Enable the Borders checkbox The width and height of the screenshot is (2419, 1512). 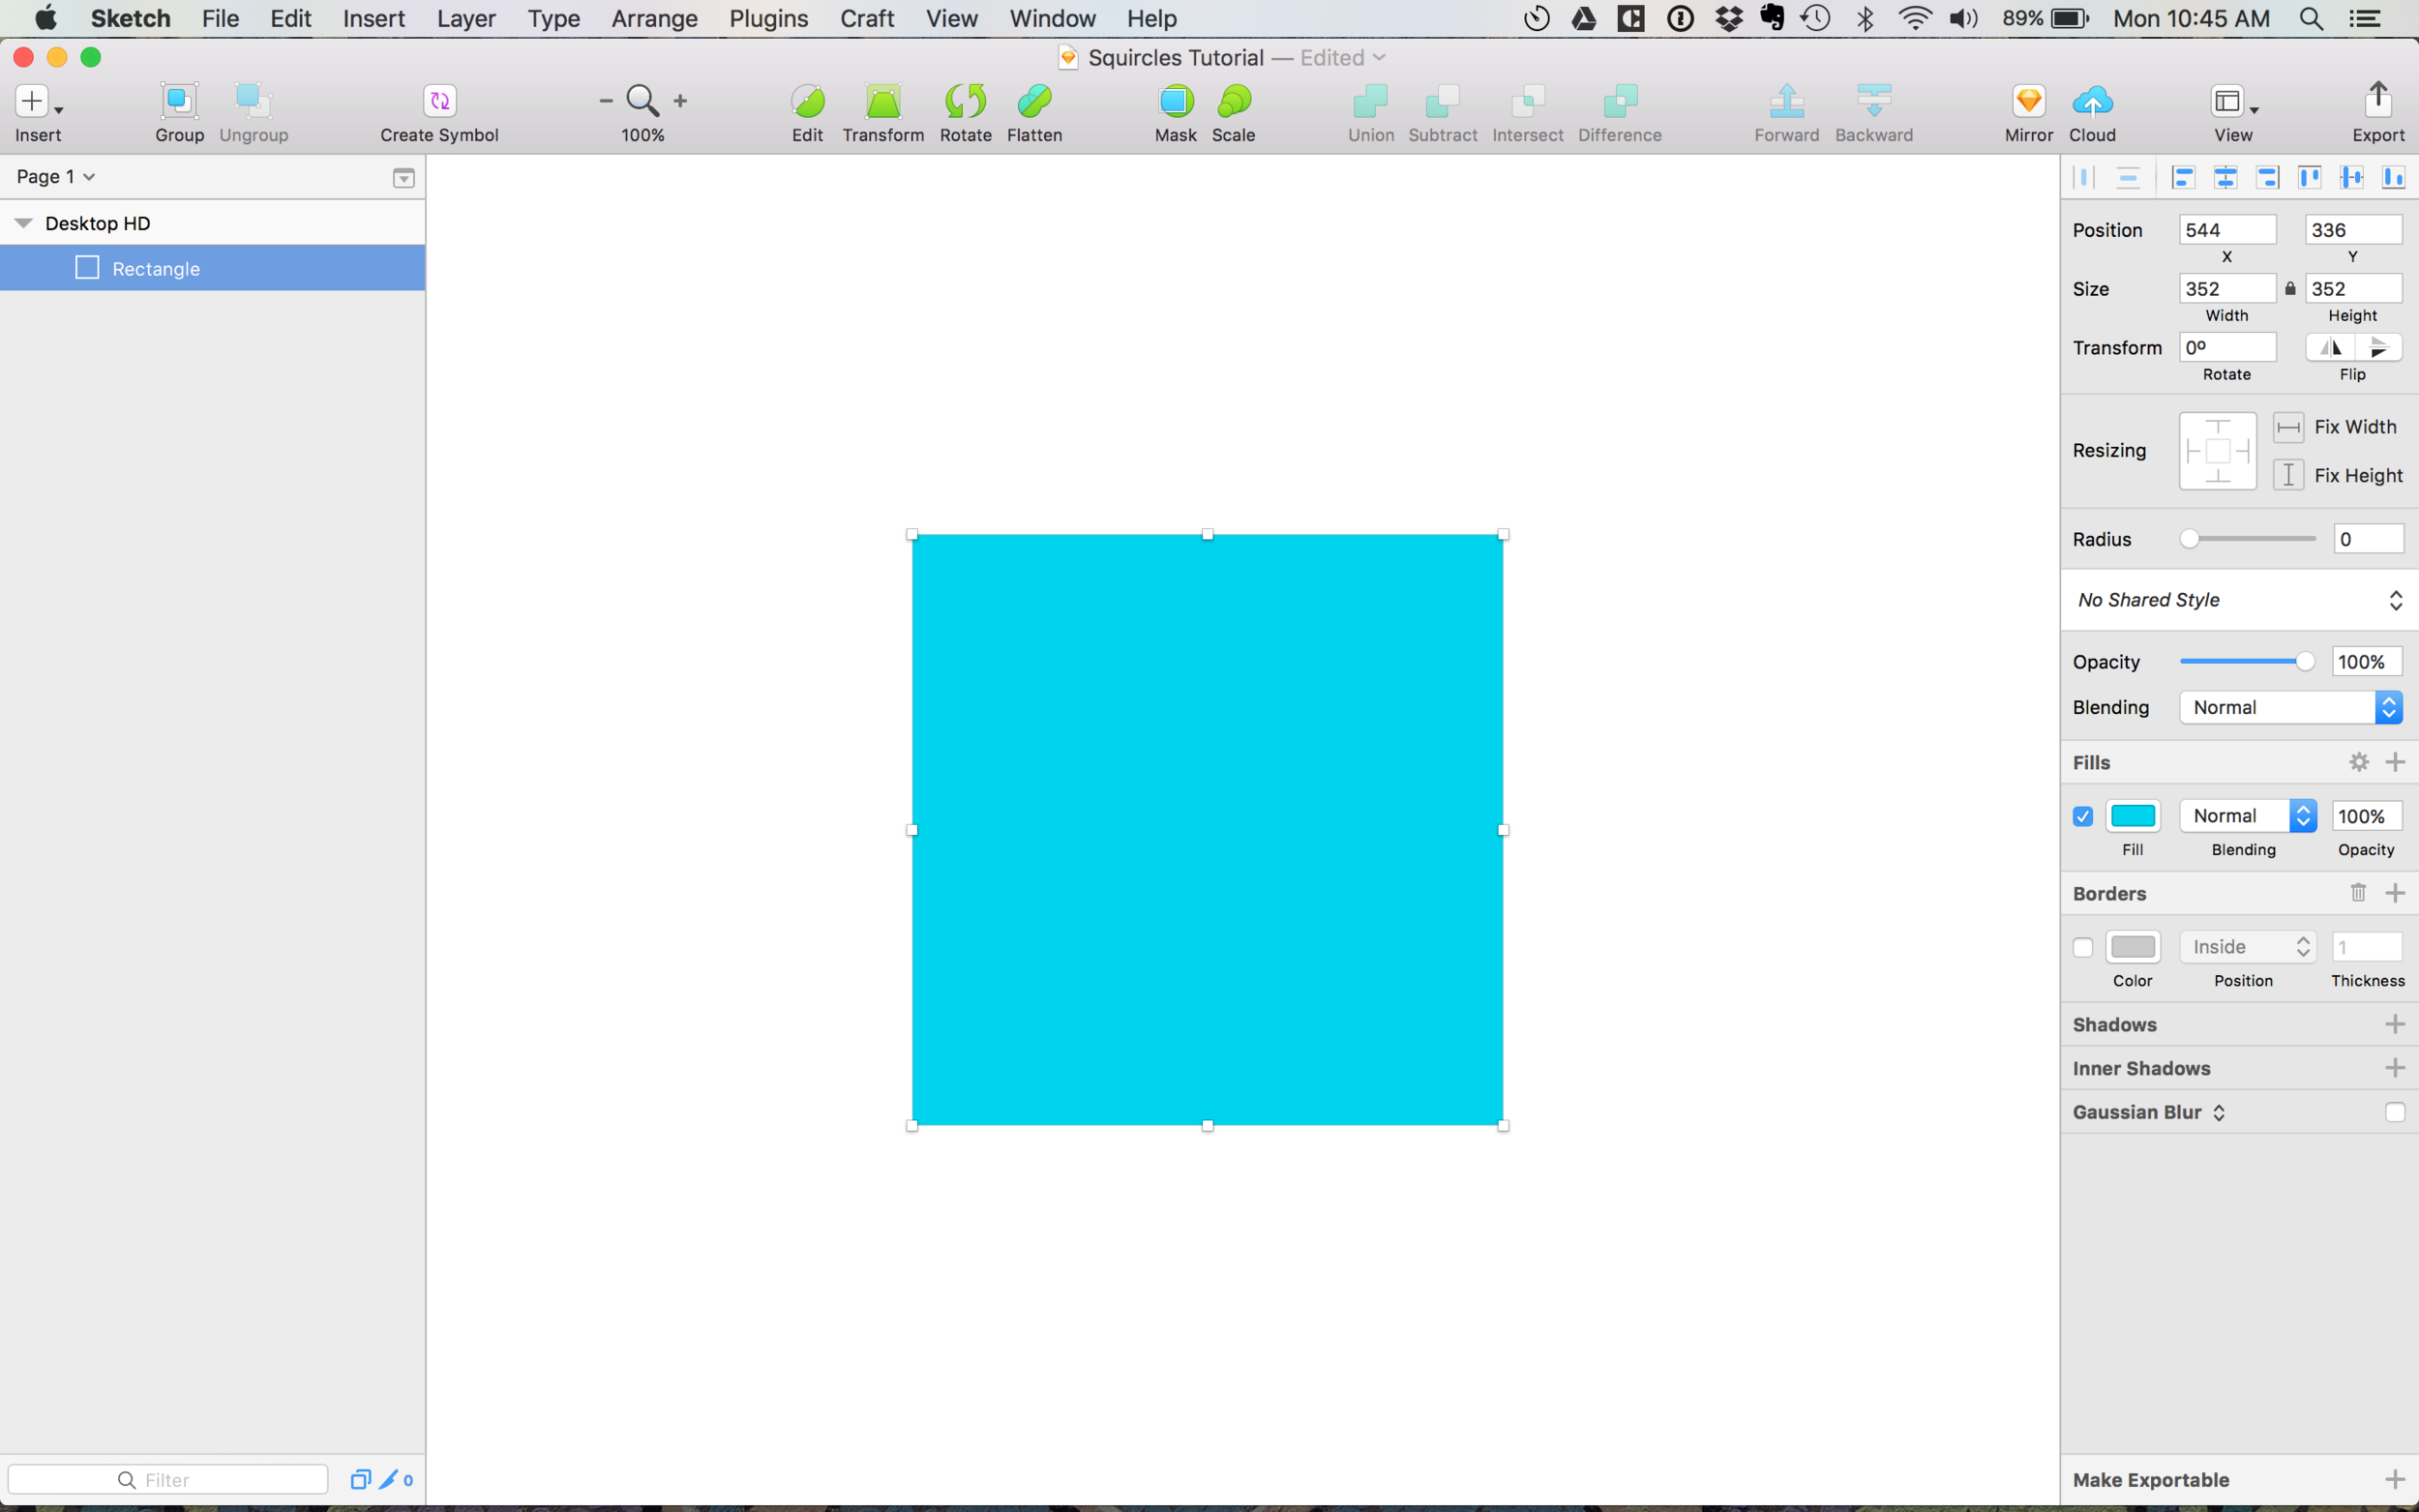[2083, 947]
